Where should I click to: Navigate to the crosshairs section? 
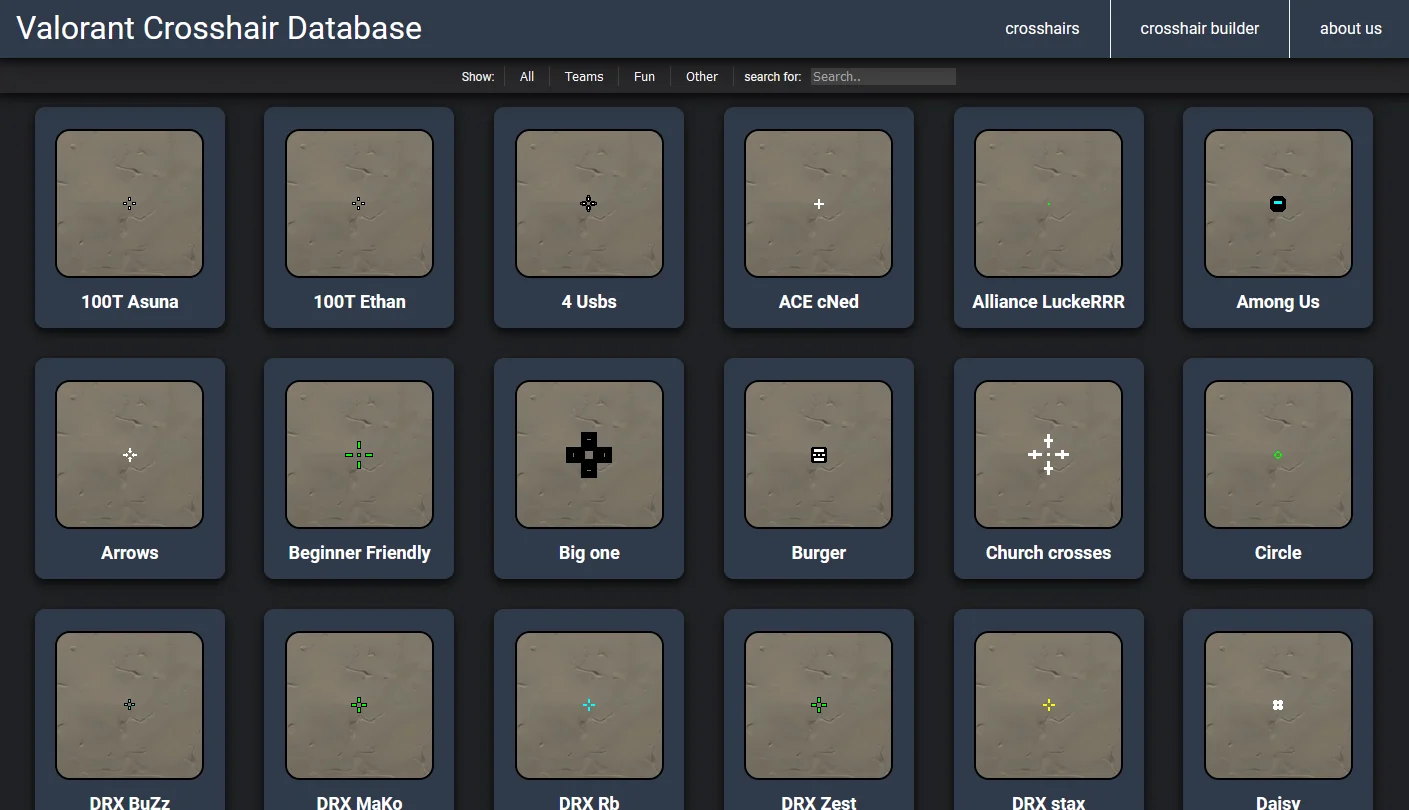pyautogui.click(x=1042, y=28)
